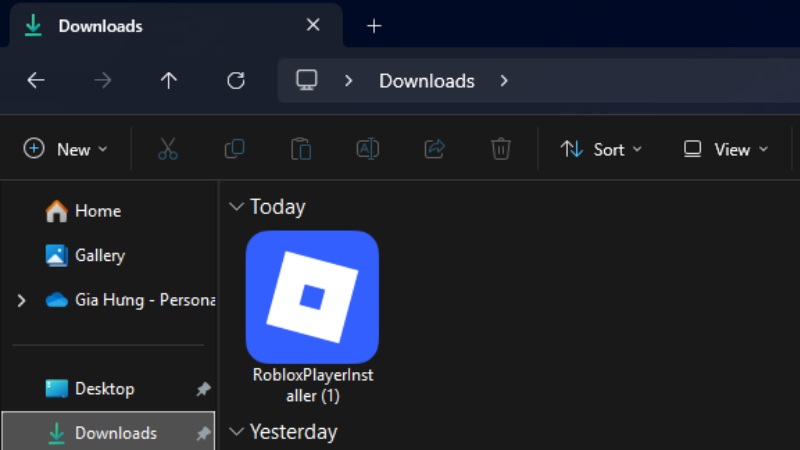800x450 pixels.
Task: Click the Delete trash can icon
Action: (x=501, y=149)
